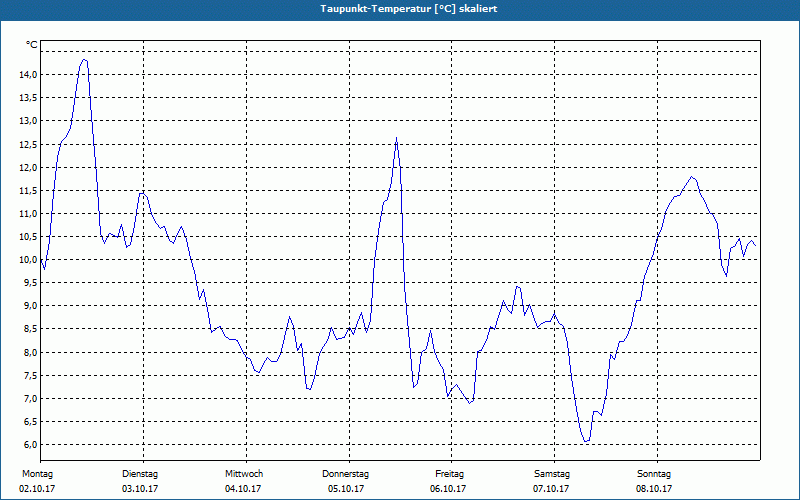The width and height of the screenshot is (800, 500).
Task: Click the 7,5 y-axis value
Action: click(30, 376)
